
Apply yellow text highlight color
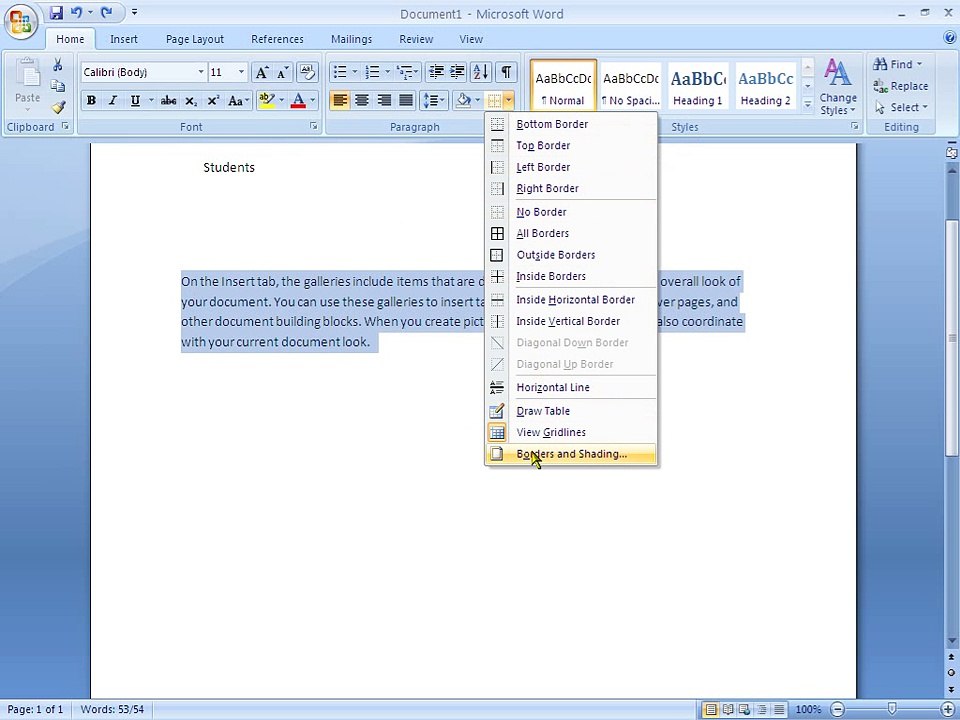pyautogui.click(x=266, y=100)
